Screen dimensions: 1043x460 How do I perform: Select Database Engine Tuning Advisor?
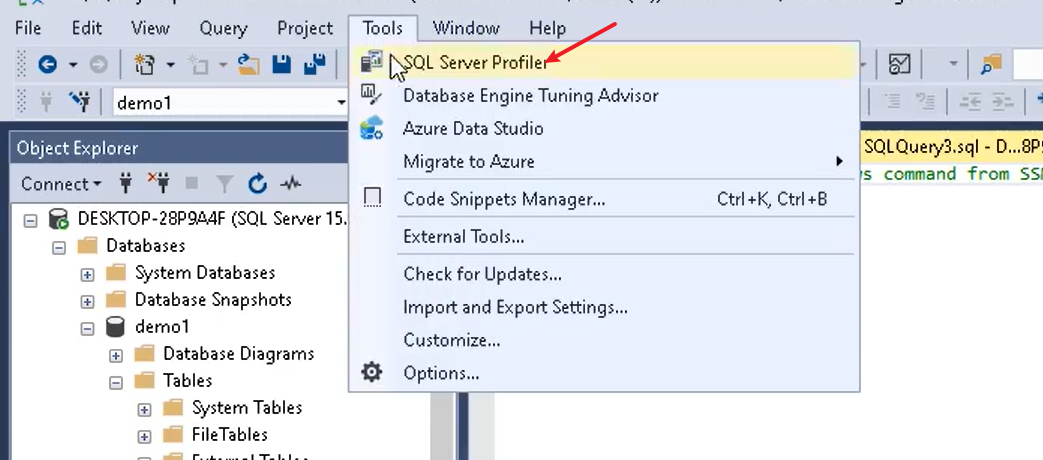(x=605, y=95)
